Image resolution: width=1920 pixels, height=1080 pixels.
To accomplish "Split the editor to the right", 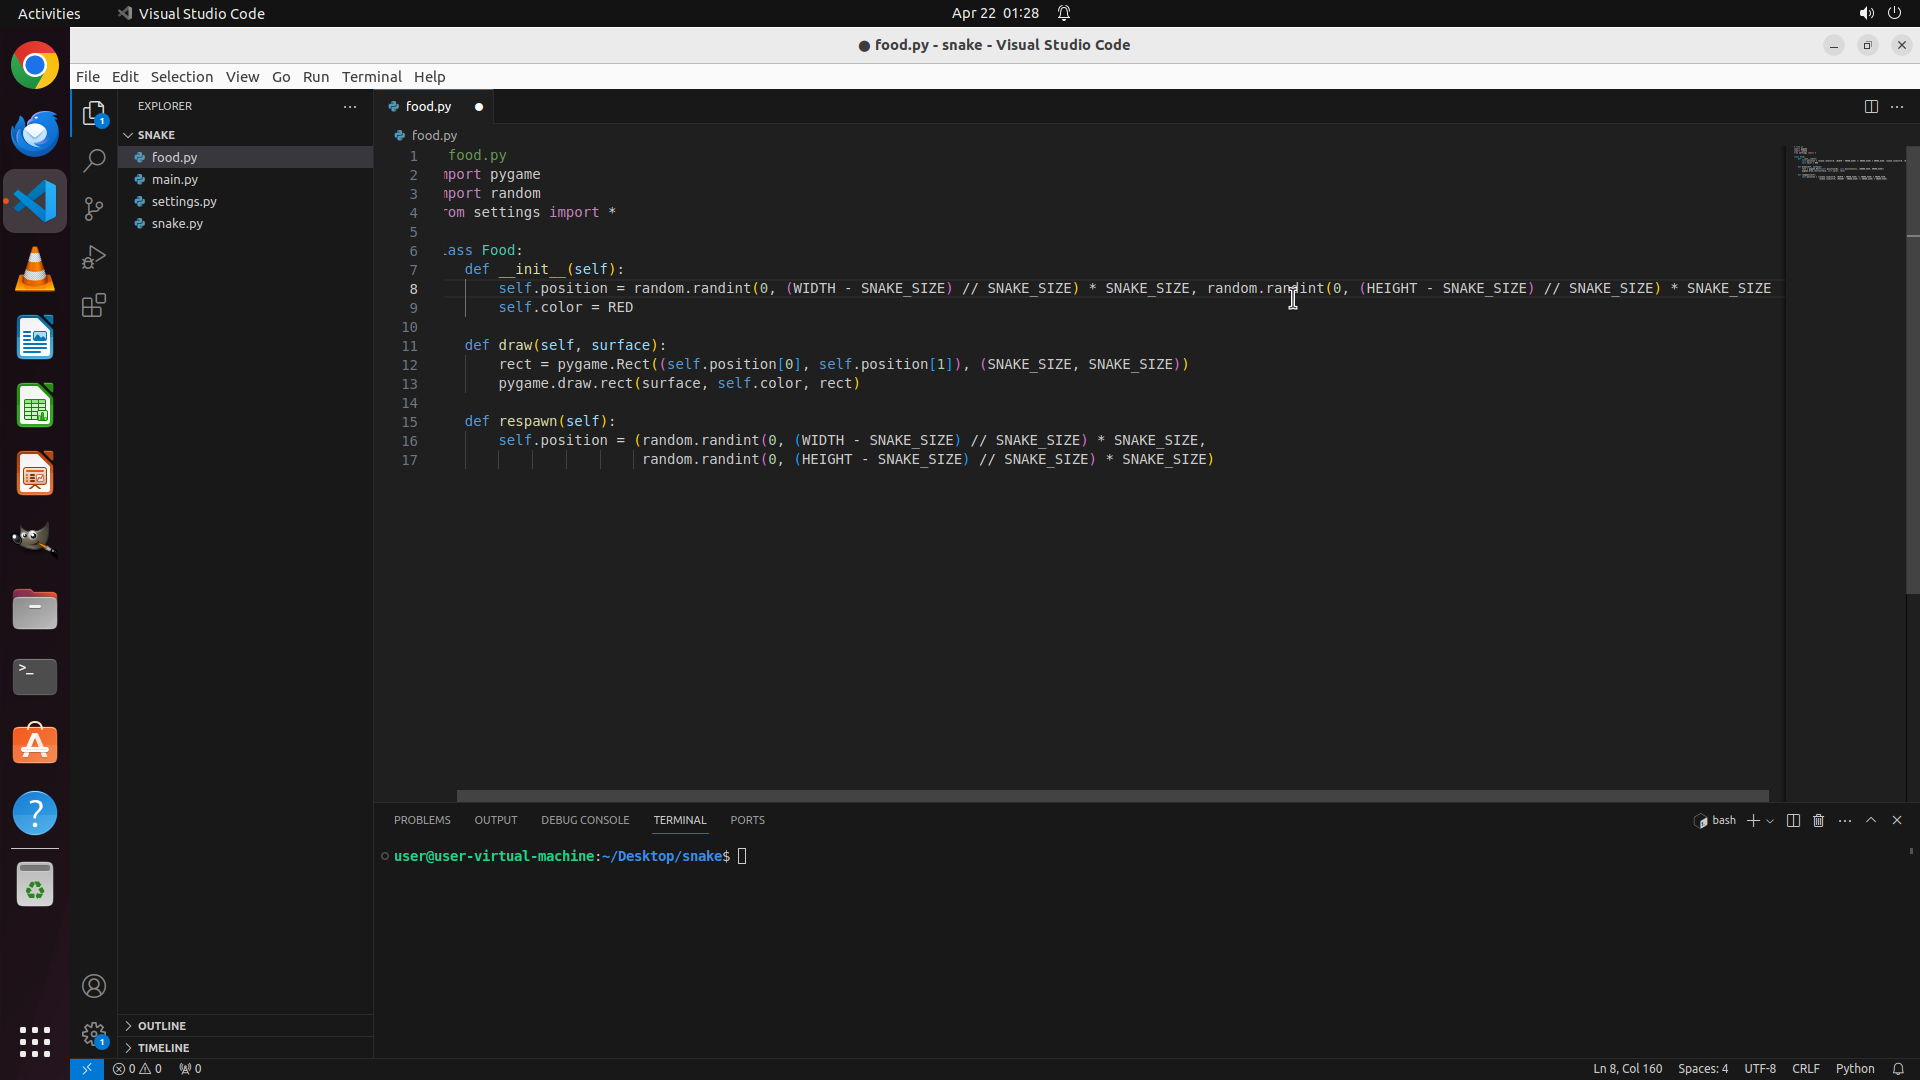I will point(1870,106).
